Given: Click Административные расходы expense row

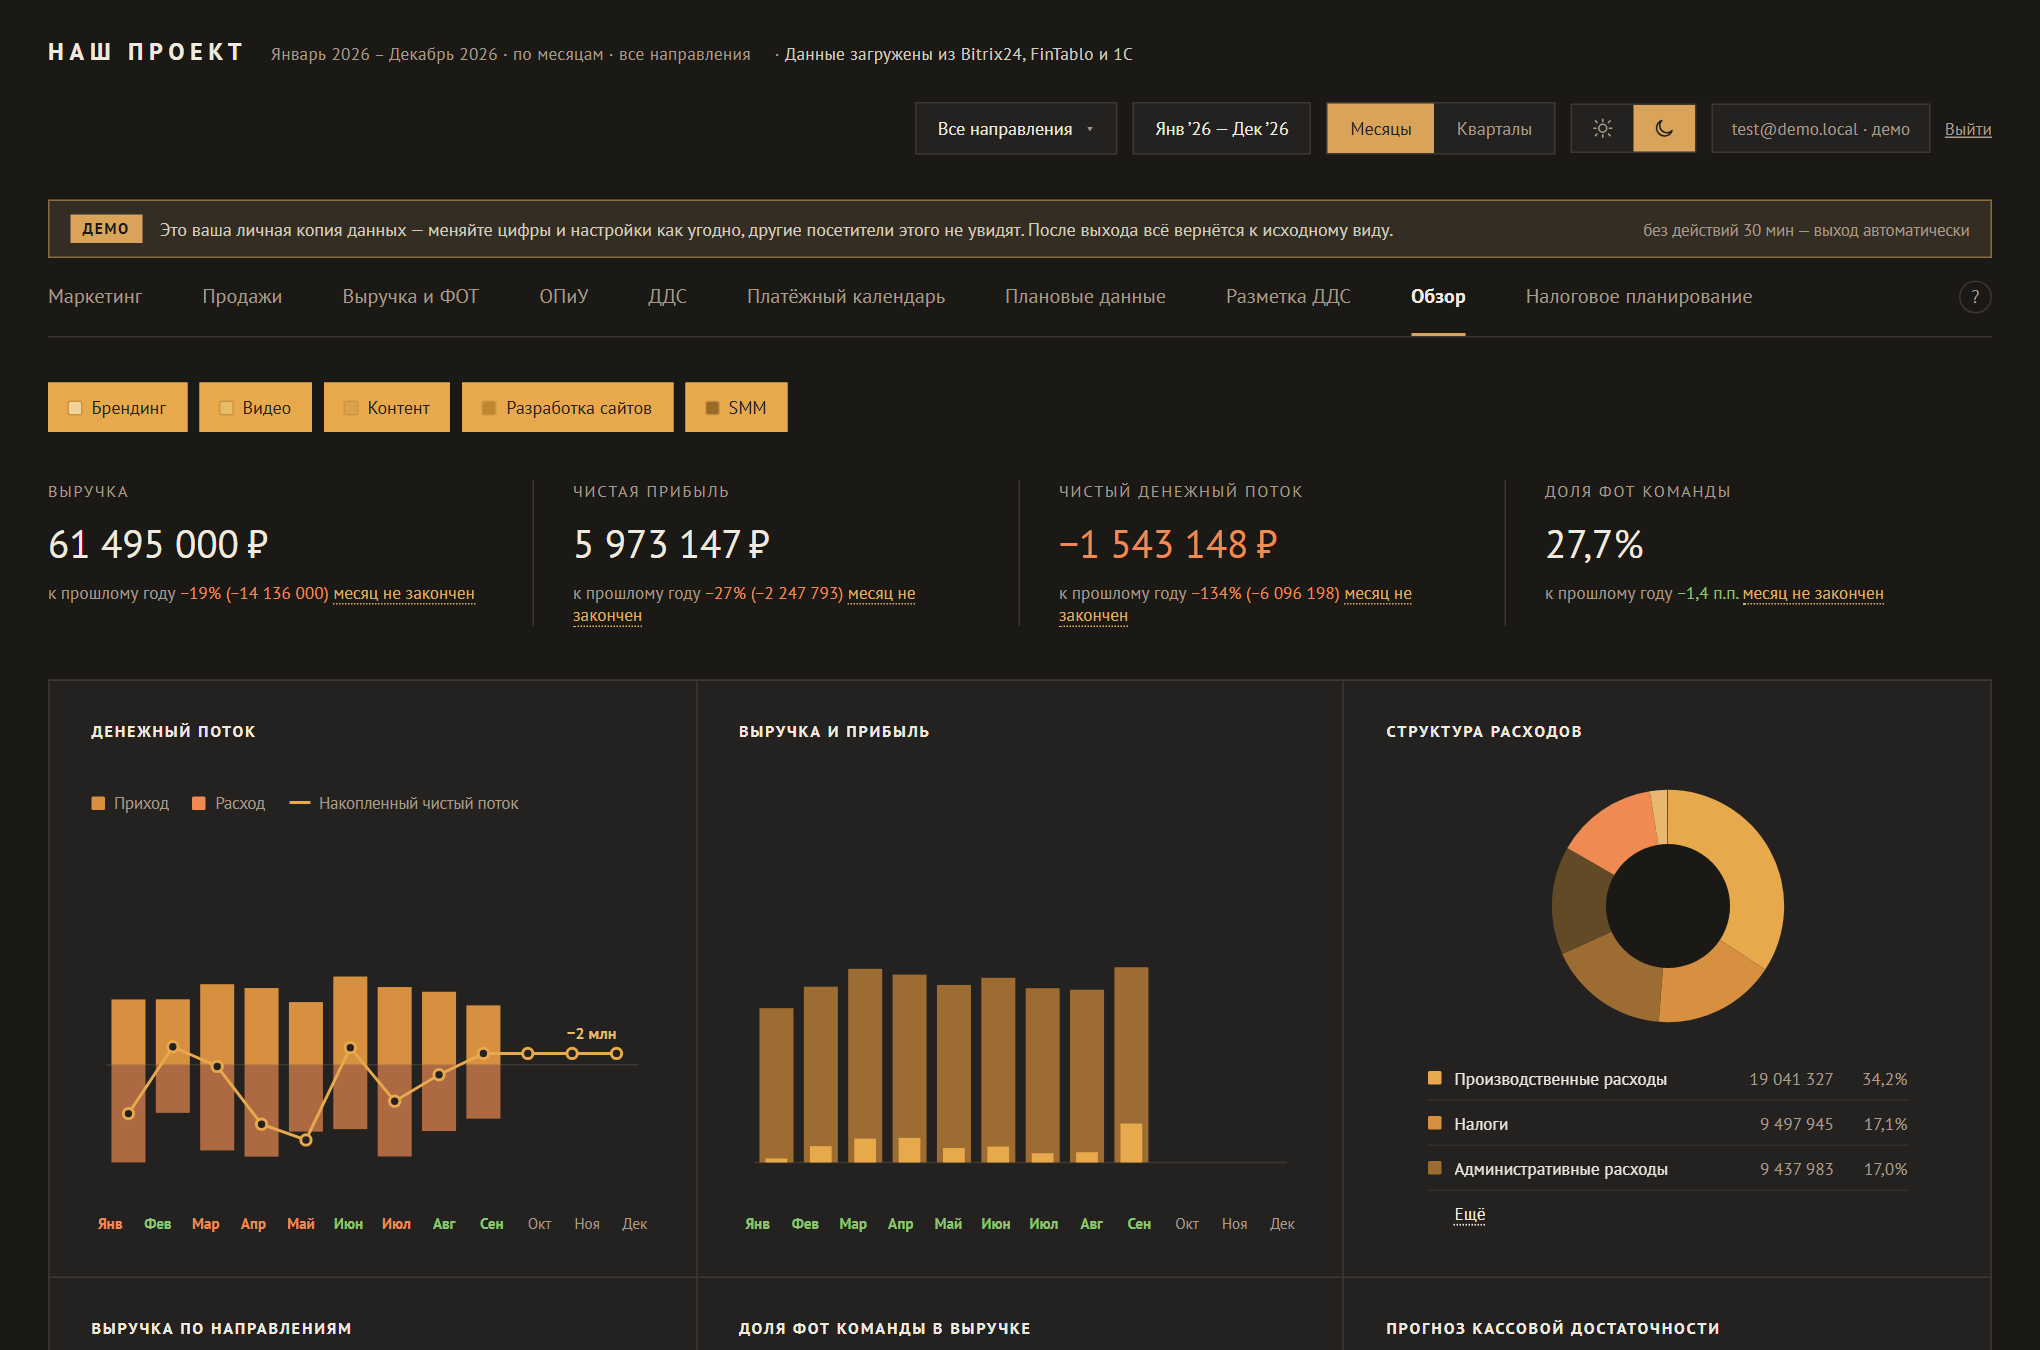Looking at the screenshot, I should click(x=1667, y=1169).
